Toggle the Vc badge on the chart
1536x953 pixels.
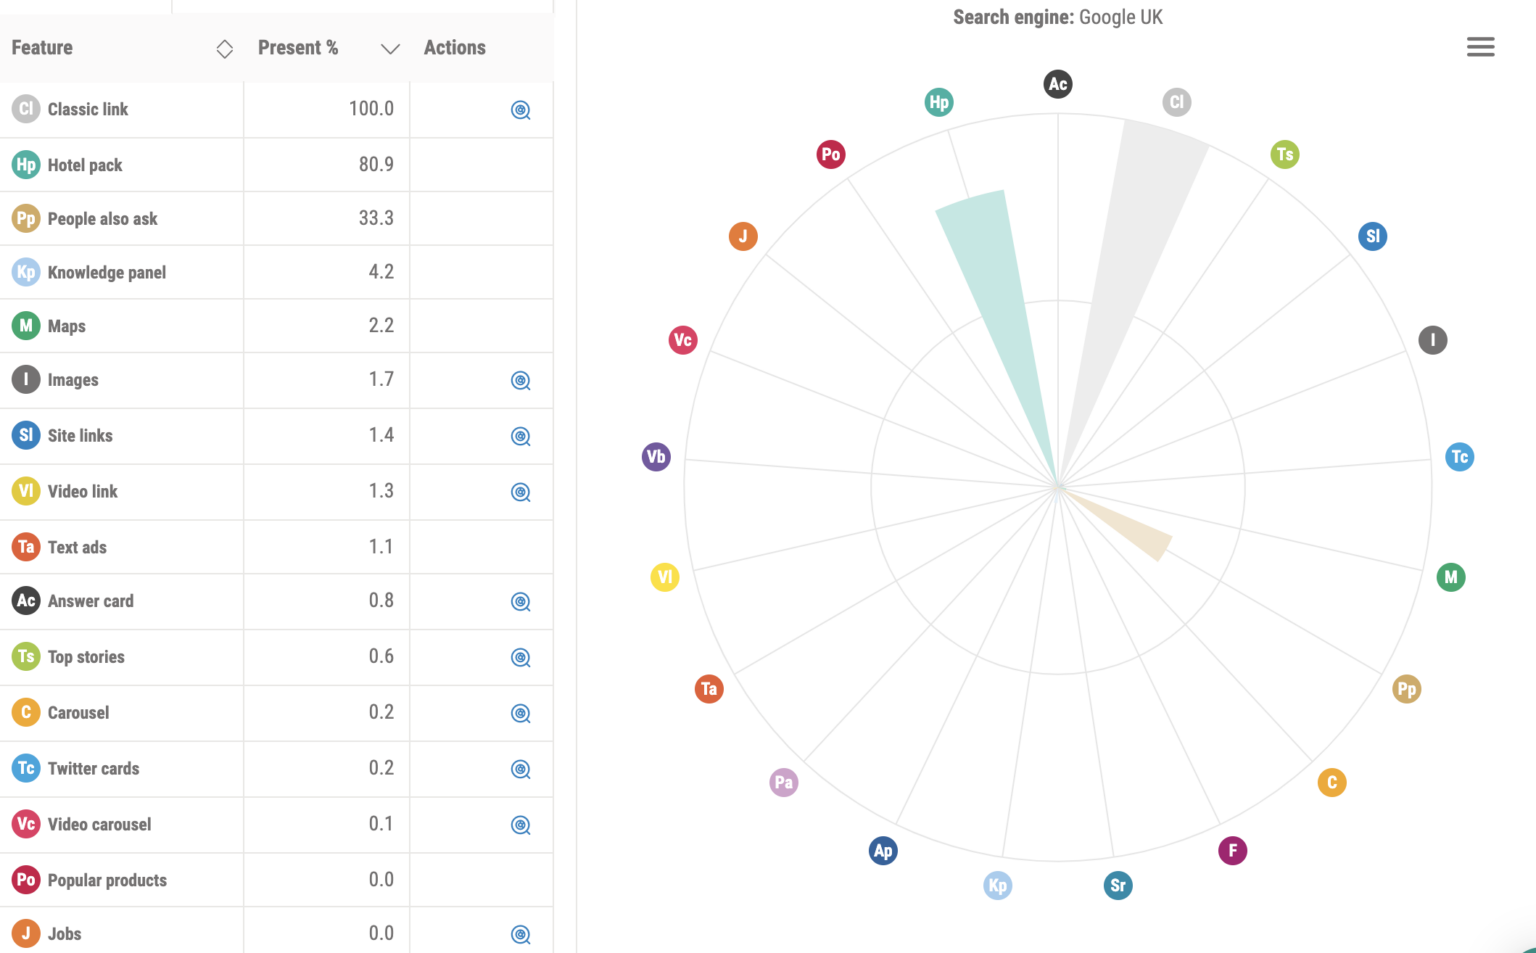(683, 340)
